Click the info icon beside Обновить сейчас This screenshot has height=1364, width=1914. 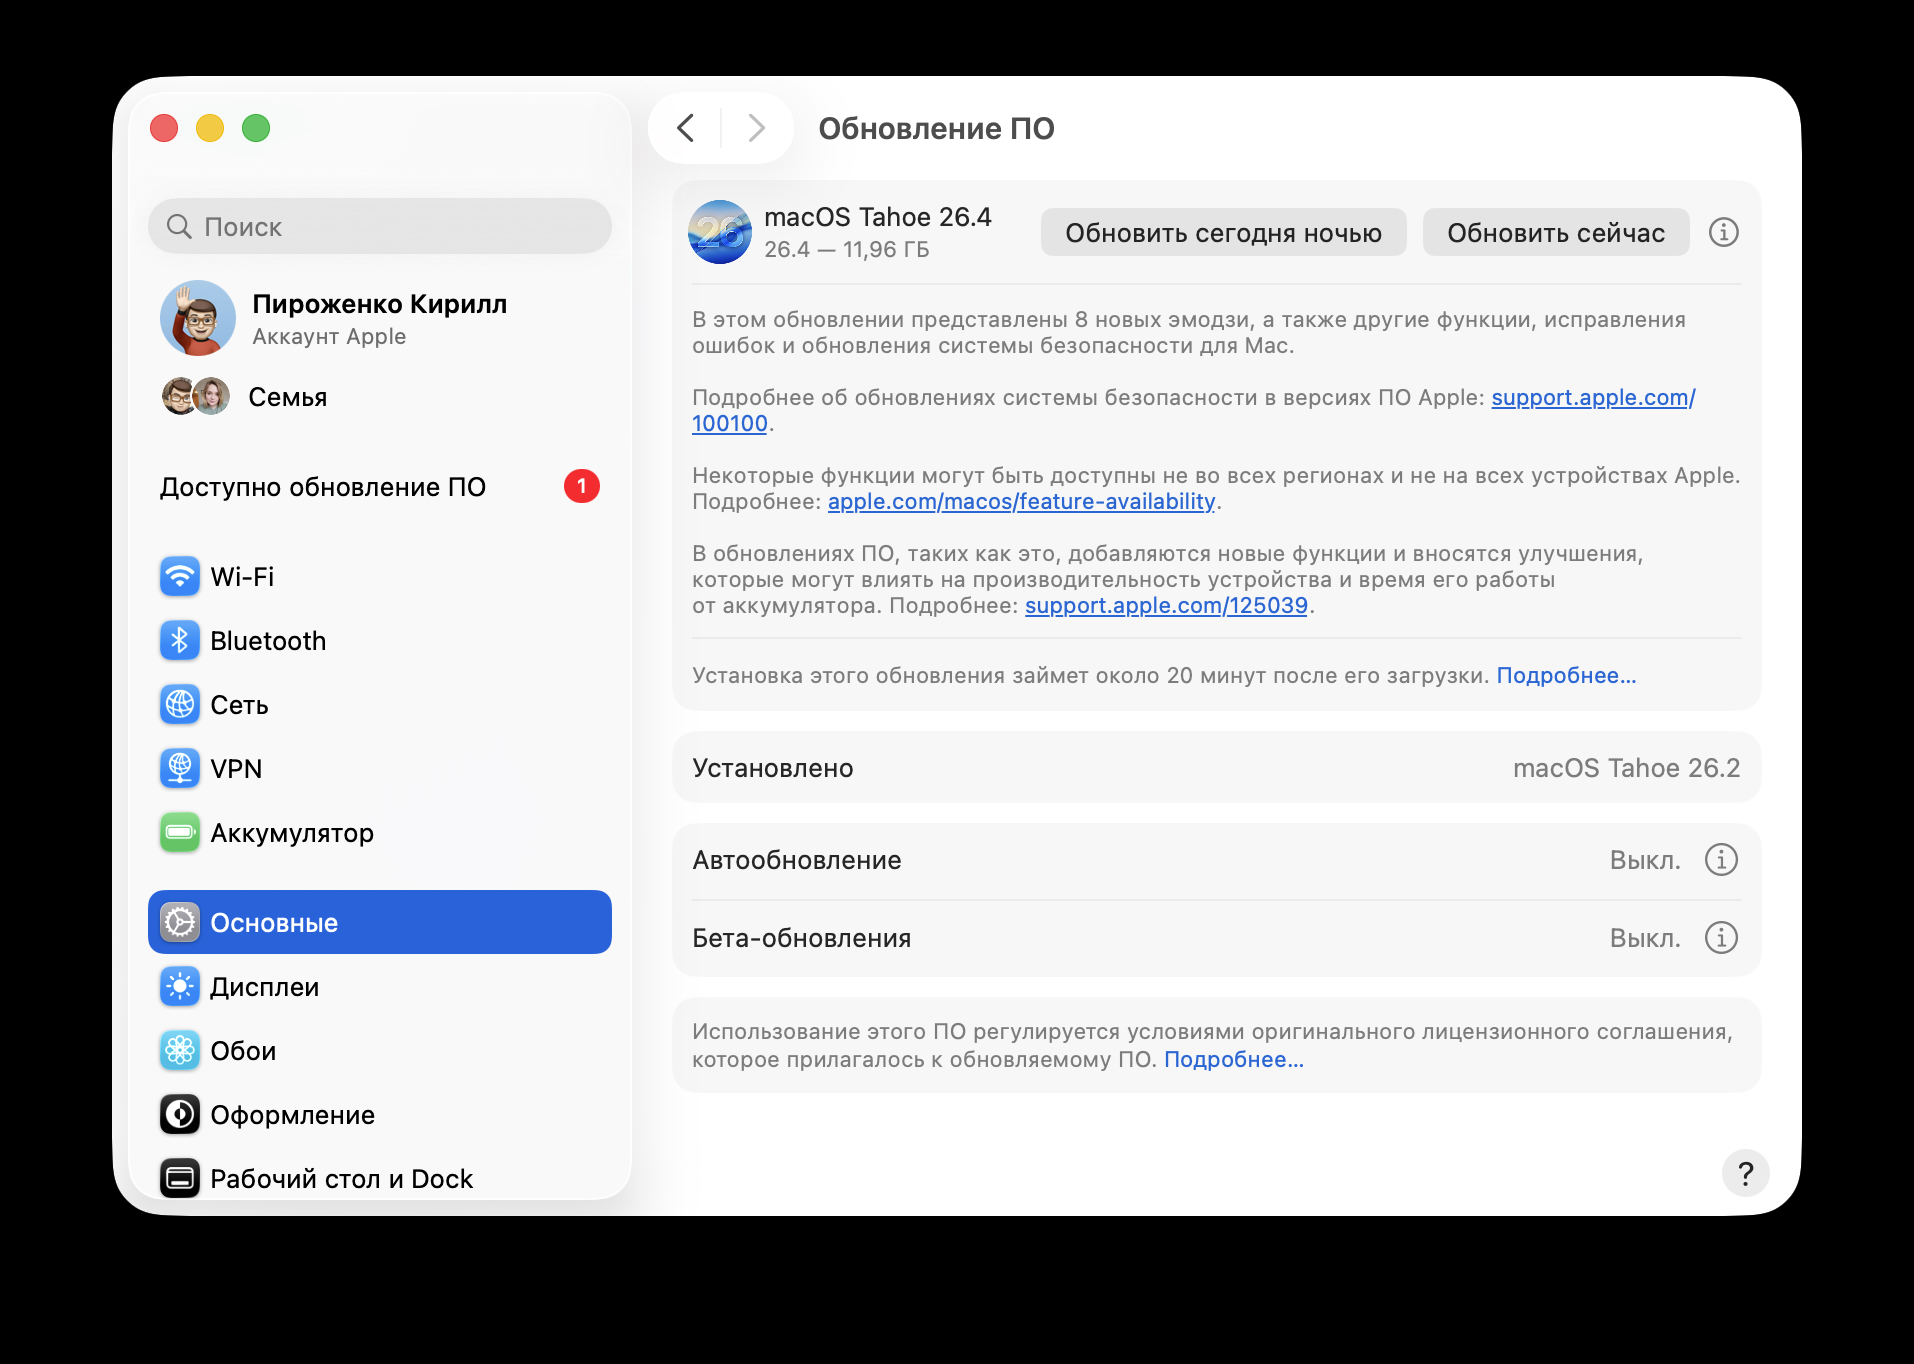1724,231
